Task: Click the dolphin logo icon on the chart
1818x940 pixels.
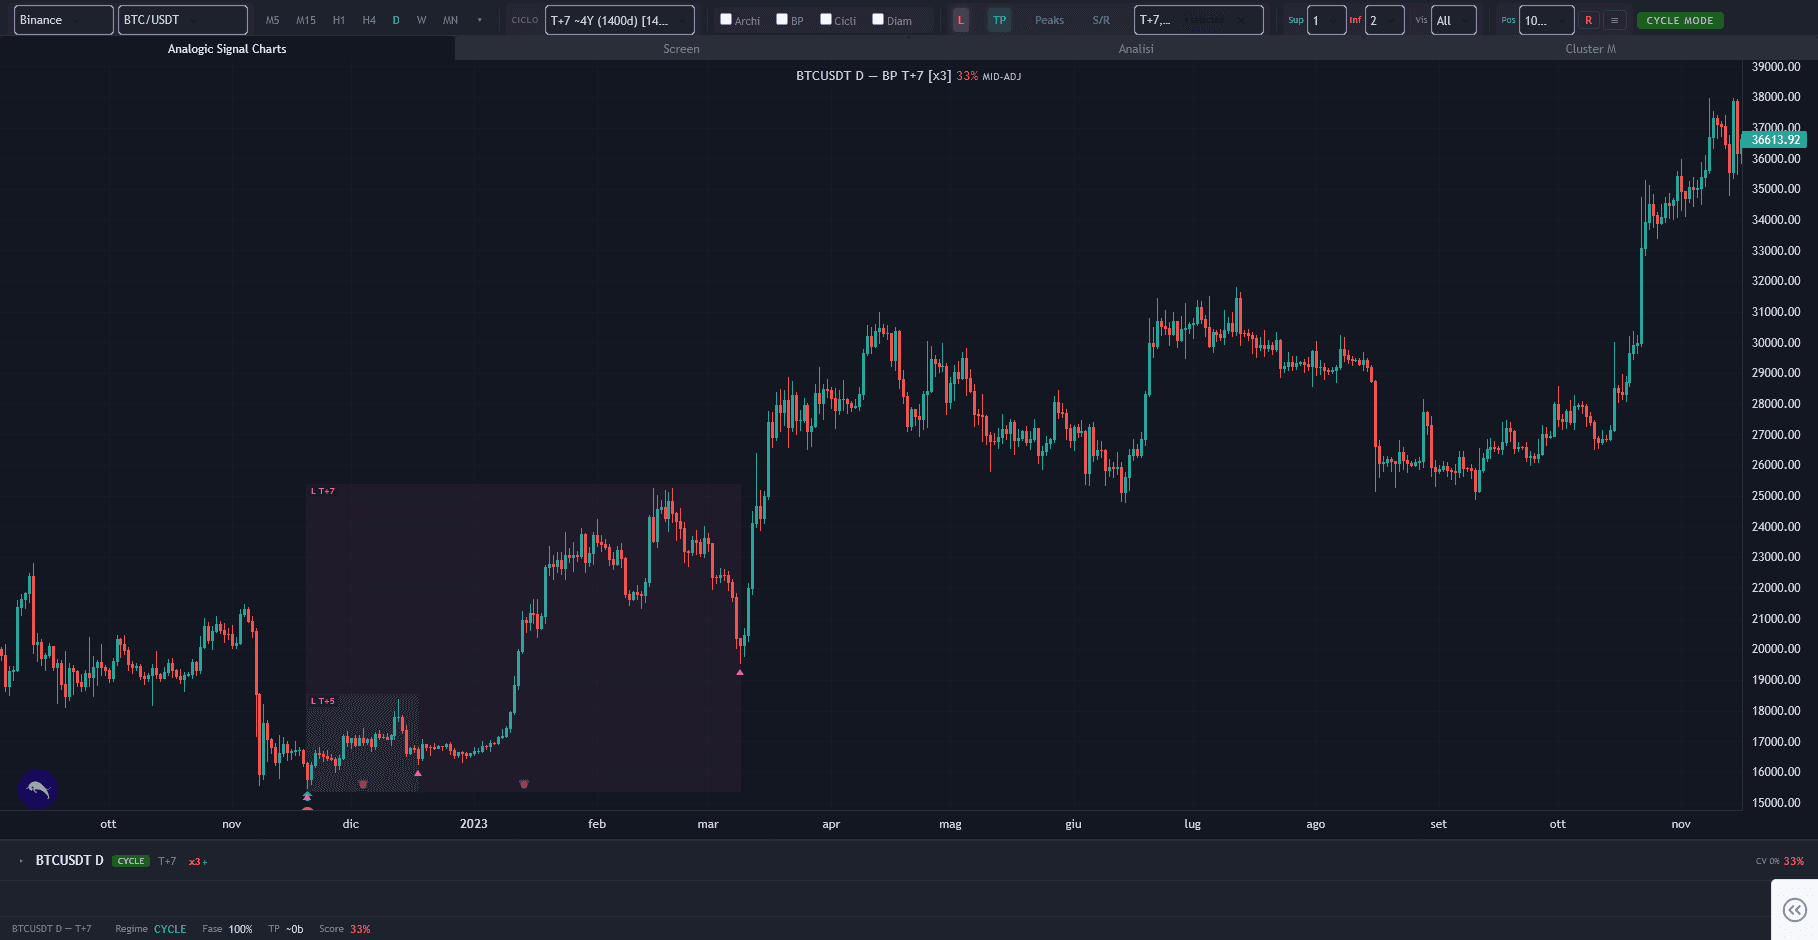Action: point(38,789)
